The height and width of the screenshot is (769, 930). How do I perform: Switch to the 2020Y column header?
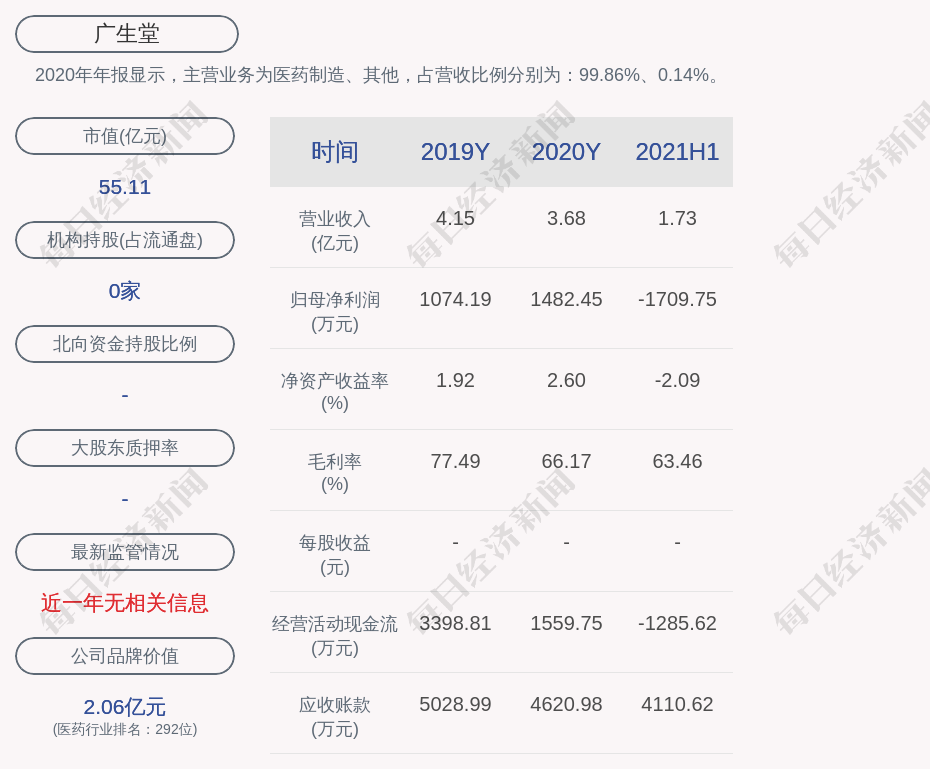coord(566,152)
